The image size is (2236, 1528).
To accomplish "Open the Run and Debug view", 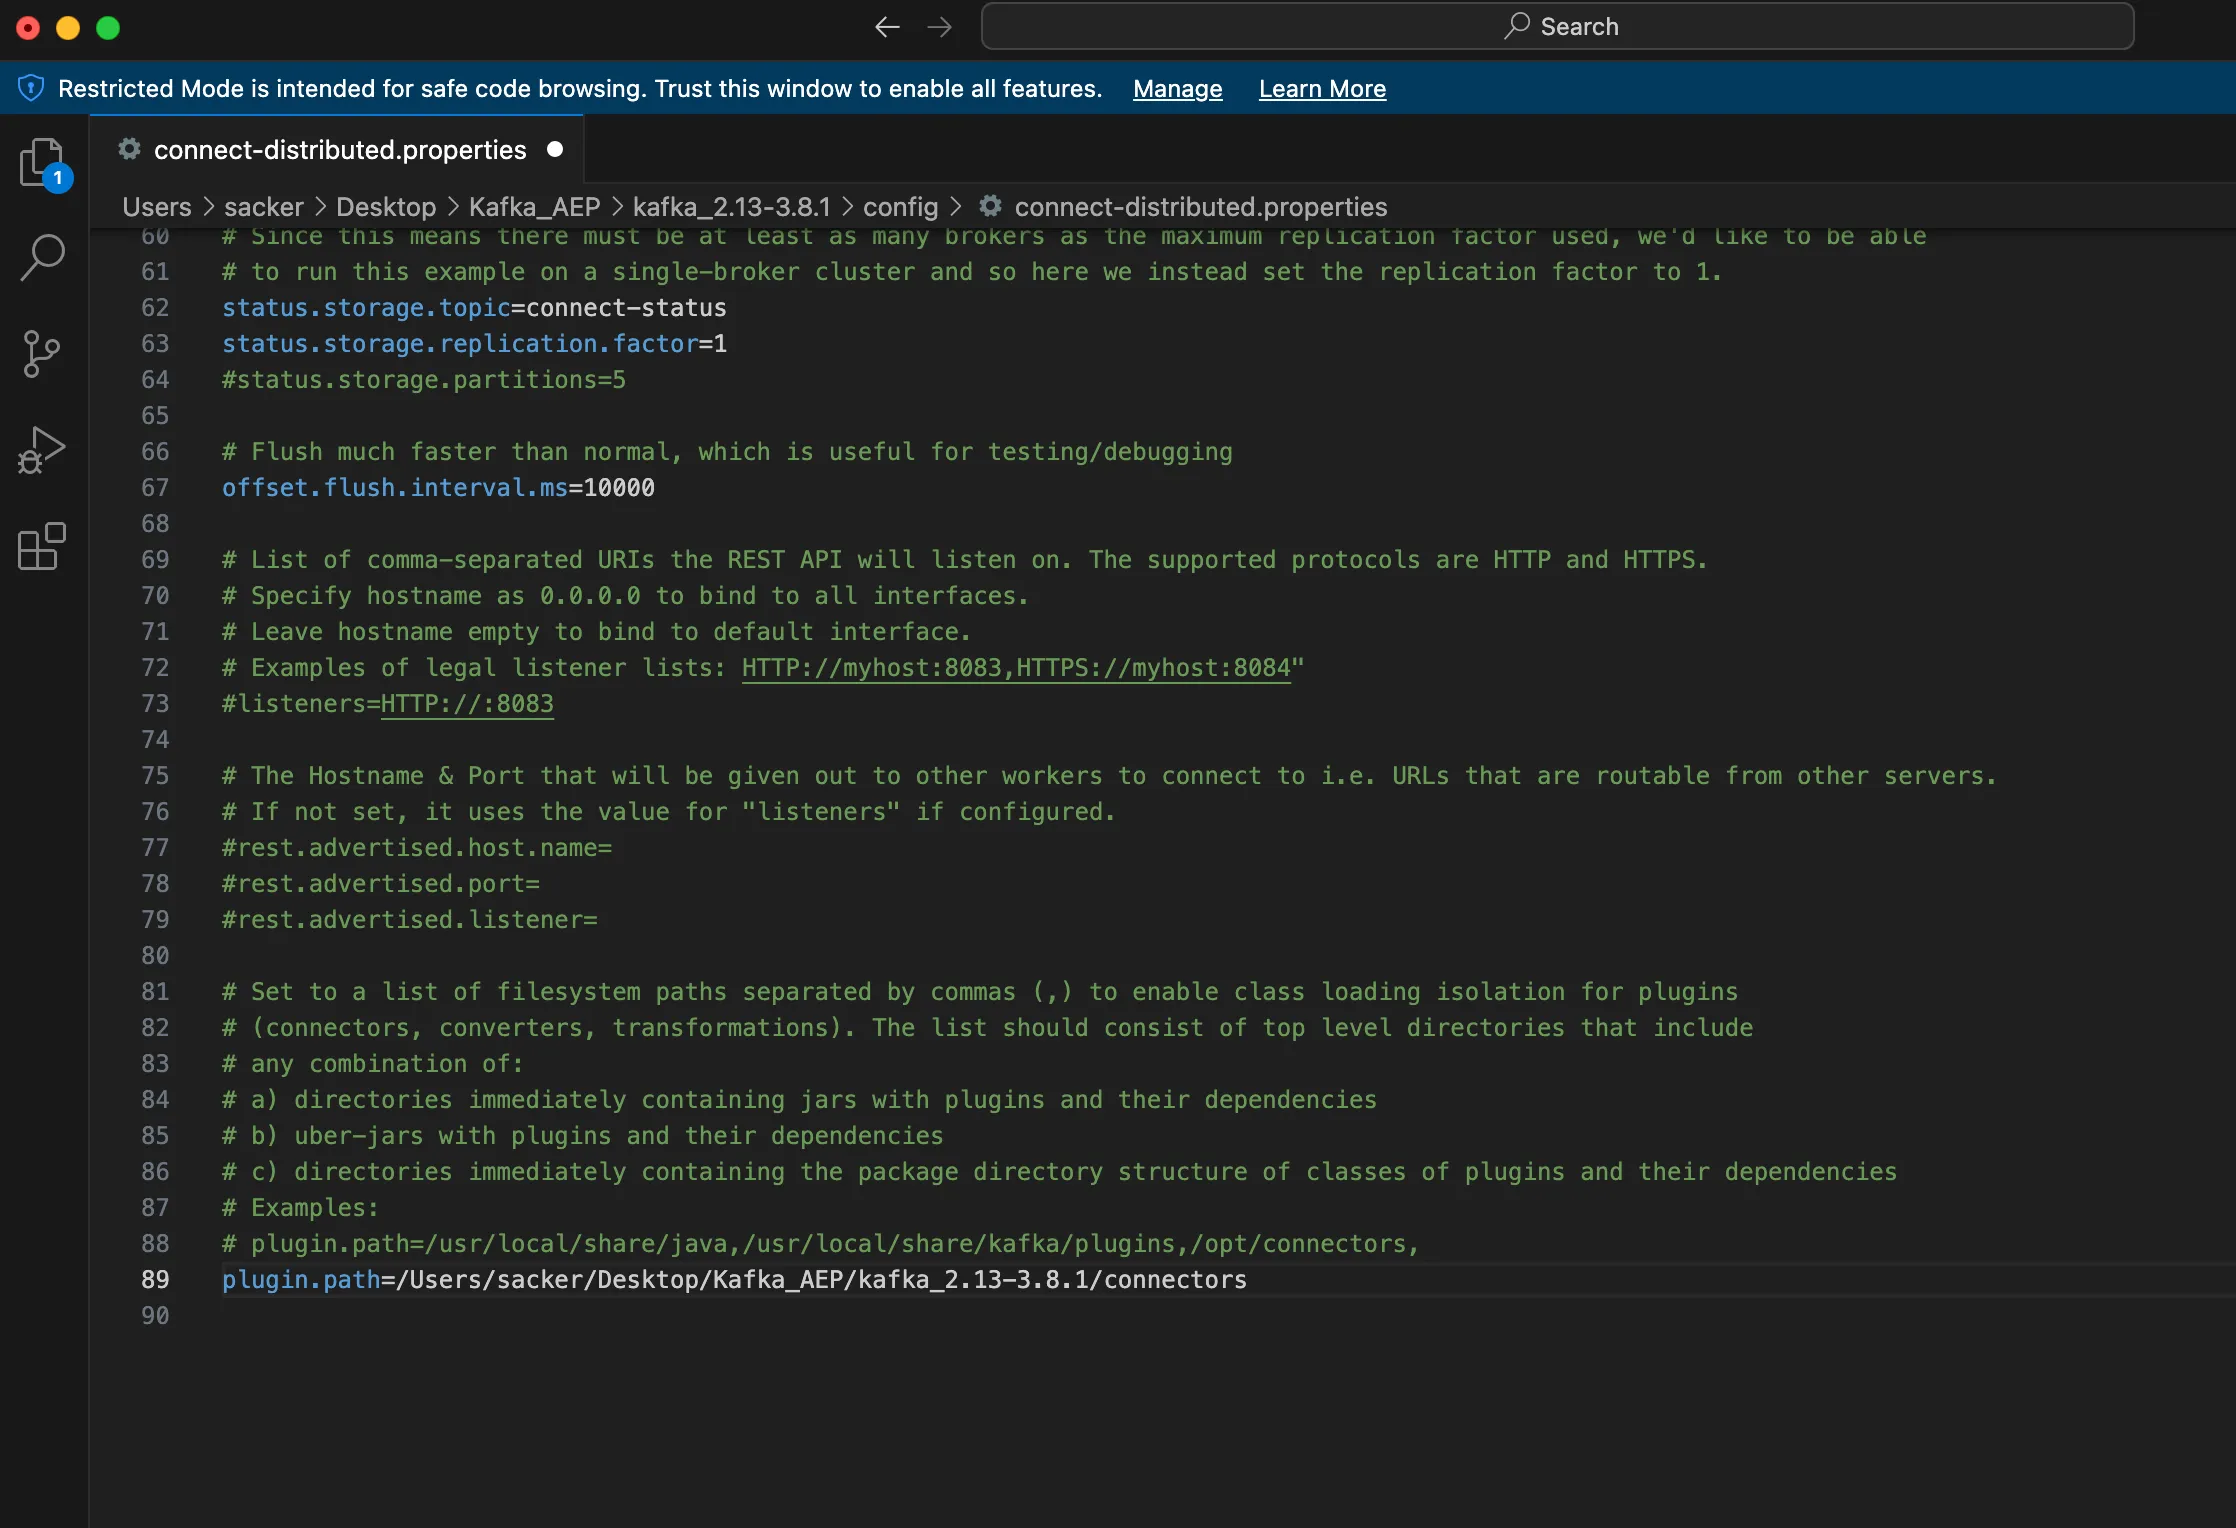I will click(x=42, y=450).
